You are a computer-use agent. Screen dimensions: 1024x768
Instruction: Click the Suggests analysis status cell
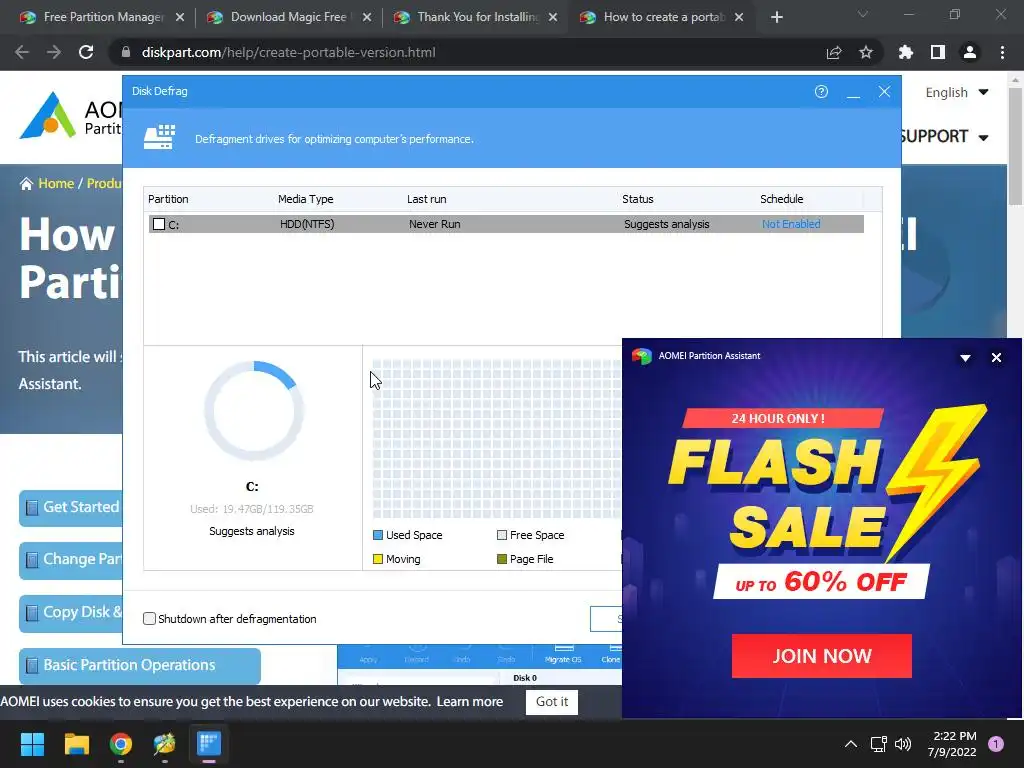click(666, 224)
